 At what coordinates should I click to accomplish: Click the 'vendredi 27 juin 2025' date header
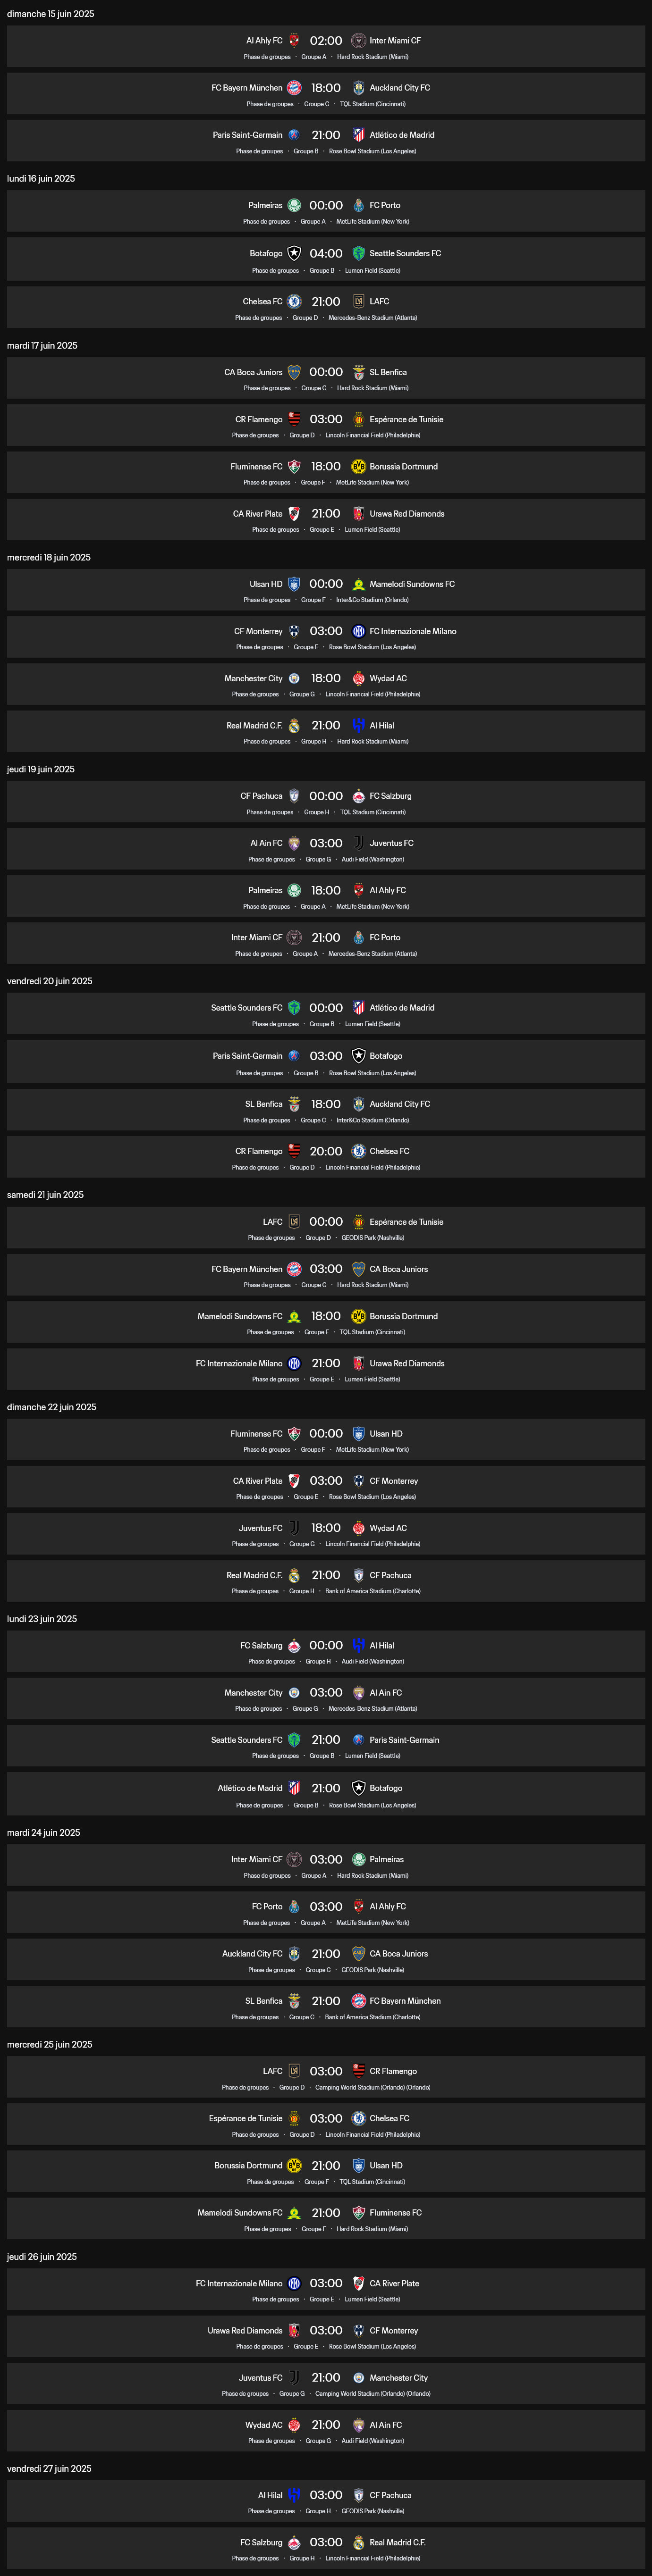(x=49, y=2469)
